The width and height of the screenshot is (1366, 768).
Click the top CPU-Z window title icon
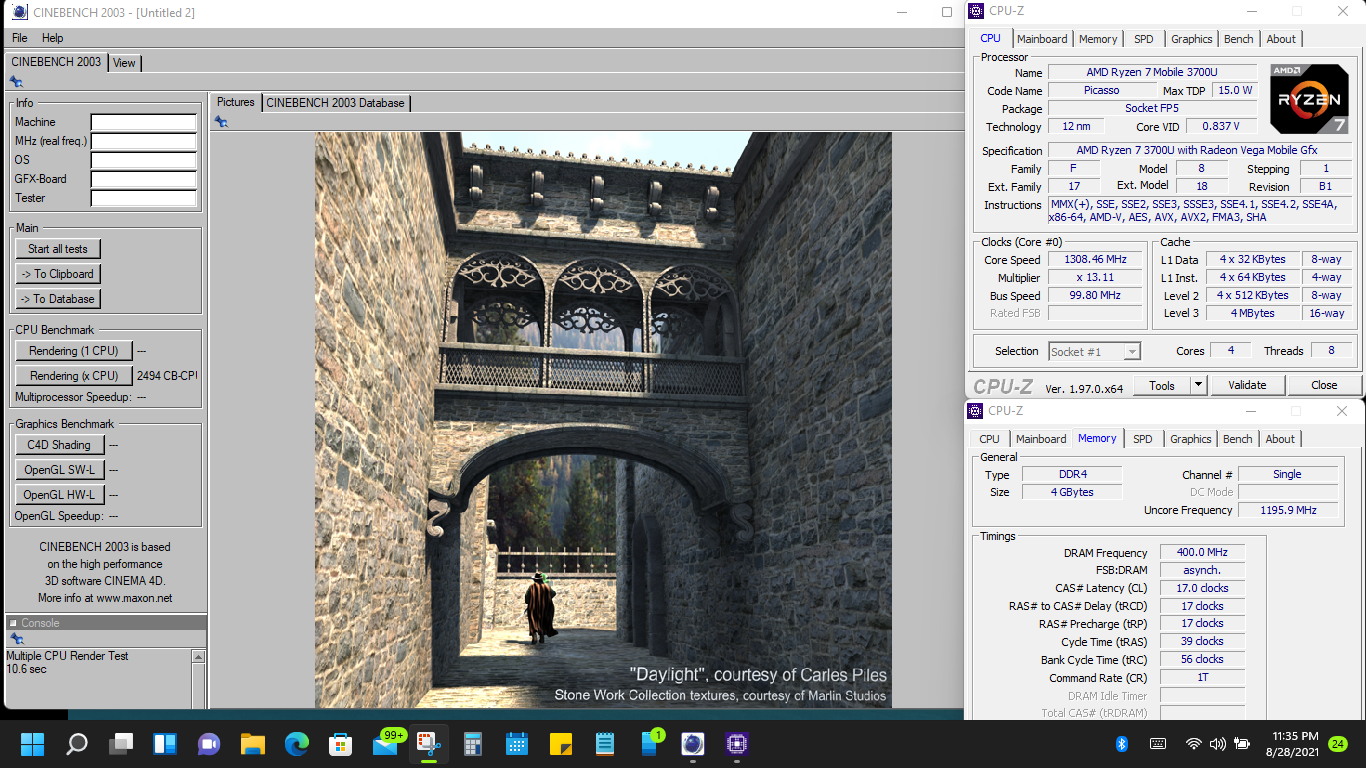(x=975, y=11)
